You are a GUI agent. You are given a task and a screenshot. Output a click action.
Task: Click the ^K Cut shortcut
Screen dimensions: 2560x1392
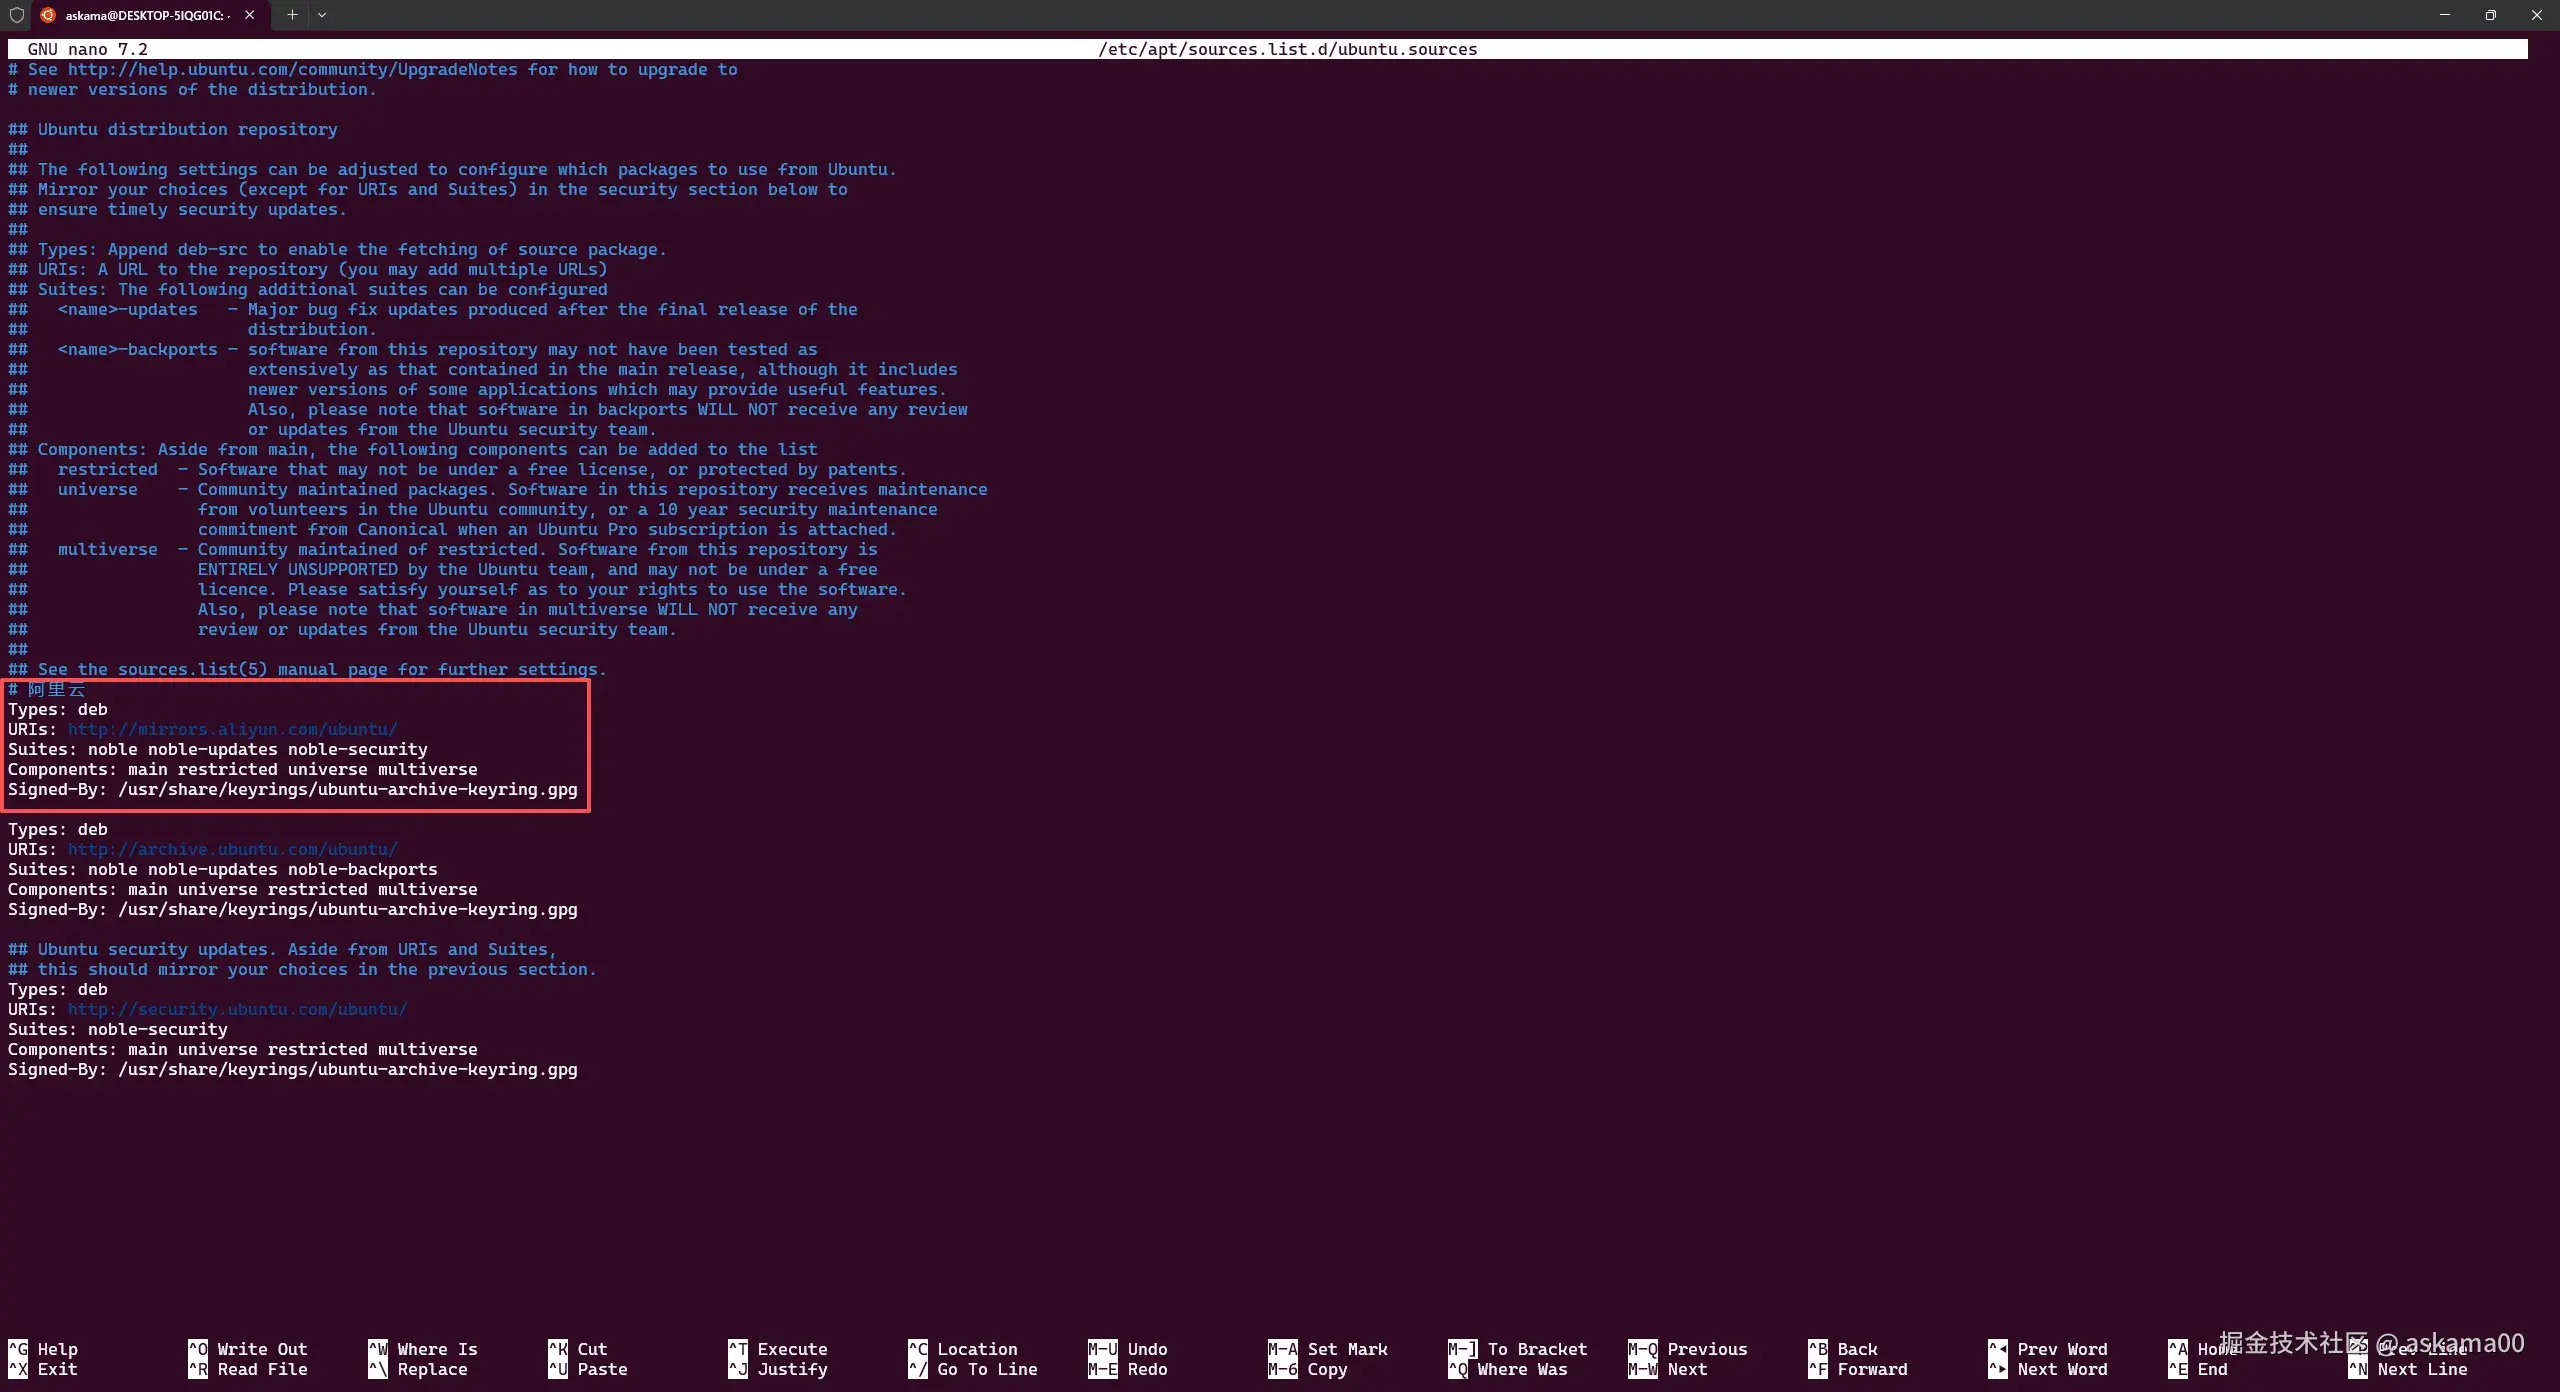point(578,1349)
